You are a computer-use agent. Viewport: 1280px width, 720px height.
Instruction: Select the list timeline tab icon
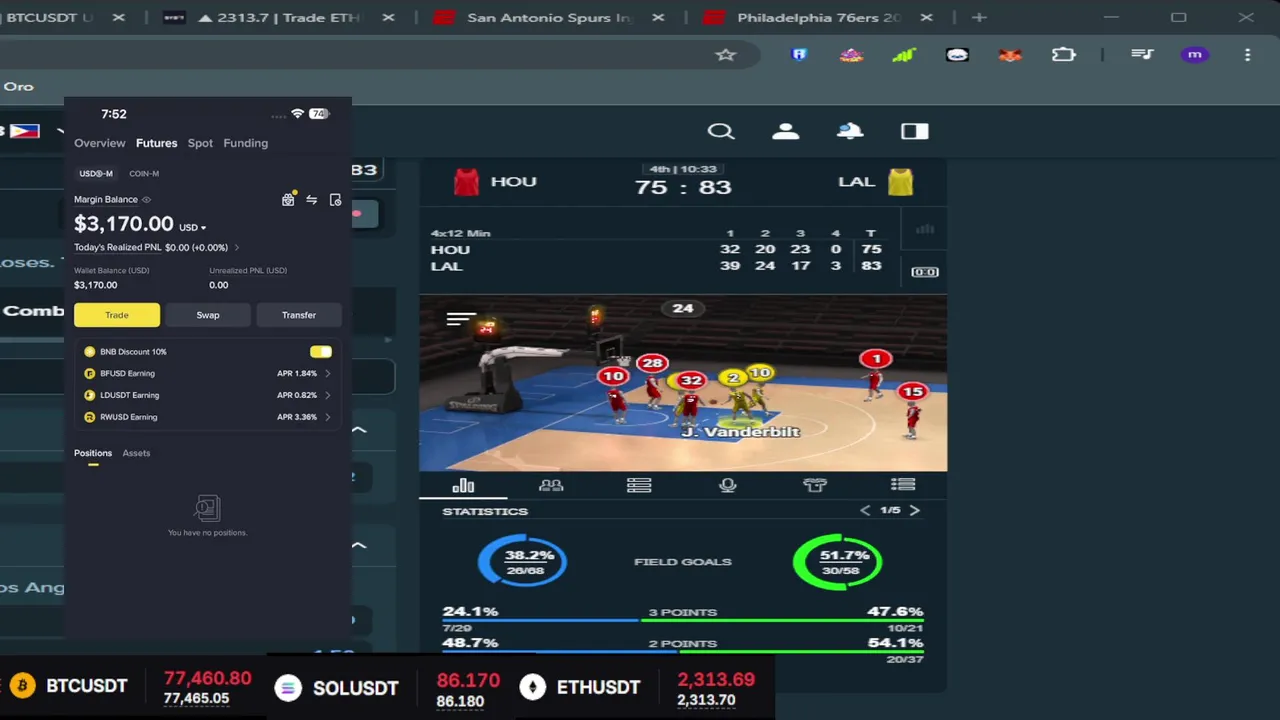pos(903,485)
